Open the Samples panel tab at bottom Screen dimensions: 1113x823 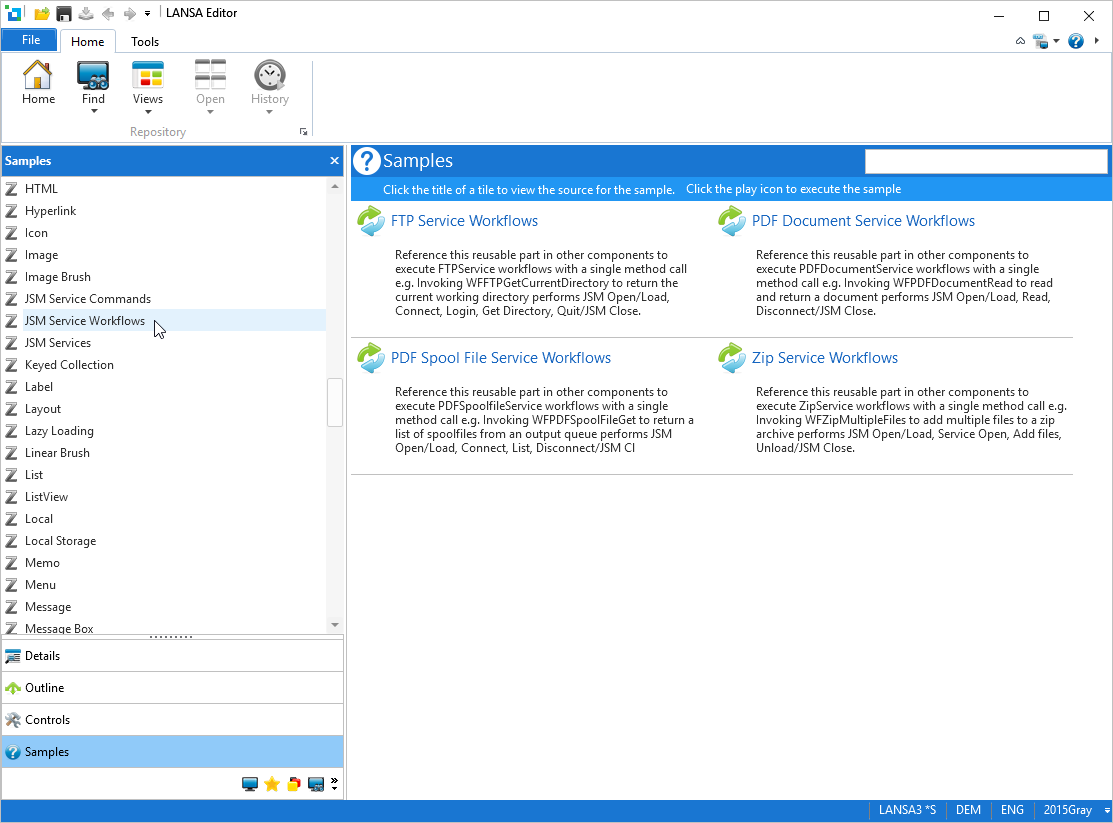pos(172,751)
